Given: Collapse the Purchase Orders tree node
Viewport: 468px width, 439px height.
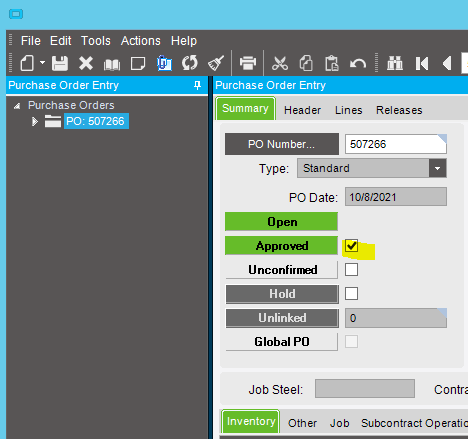Looking at the screenshot, I should coord(17,106).
